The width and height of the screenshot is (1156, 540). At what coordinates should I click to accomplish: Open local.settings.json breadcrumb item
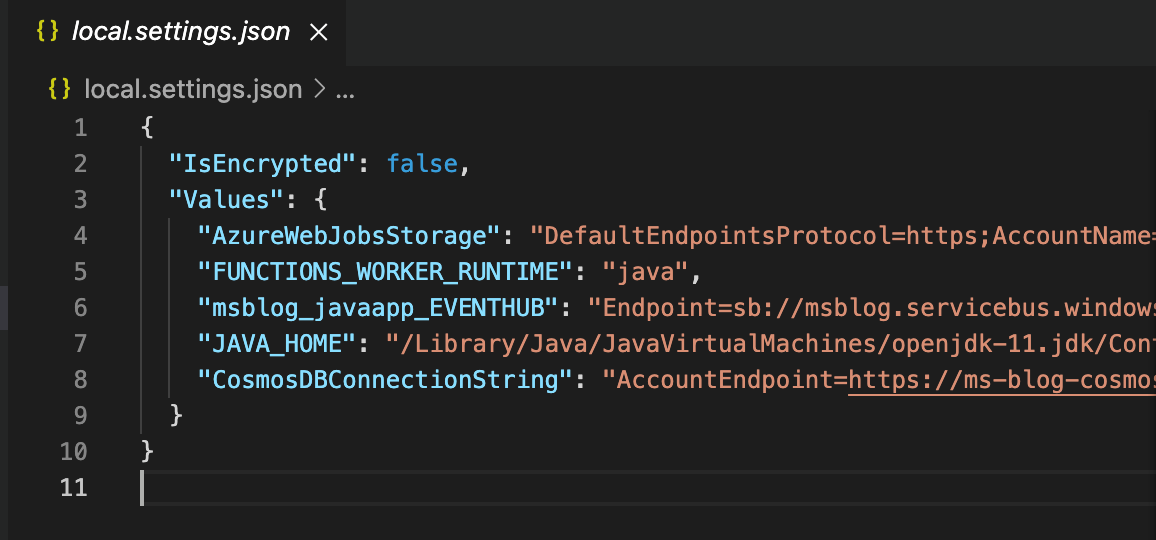[x=193, y=89]
